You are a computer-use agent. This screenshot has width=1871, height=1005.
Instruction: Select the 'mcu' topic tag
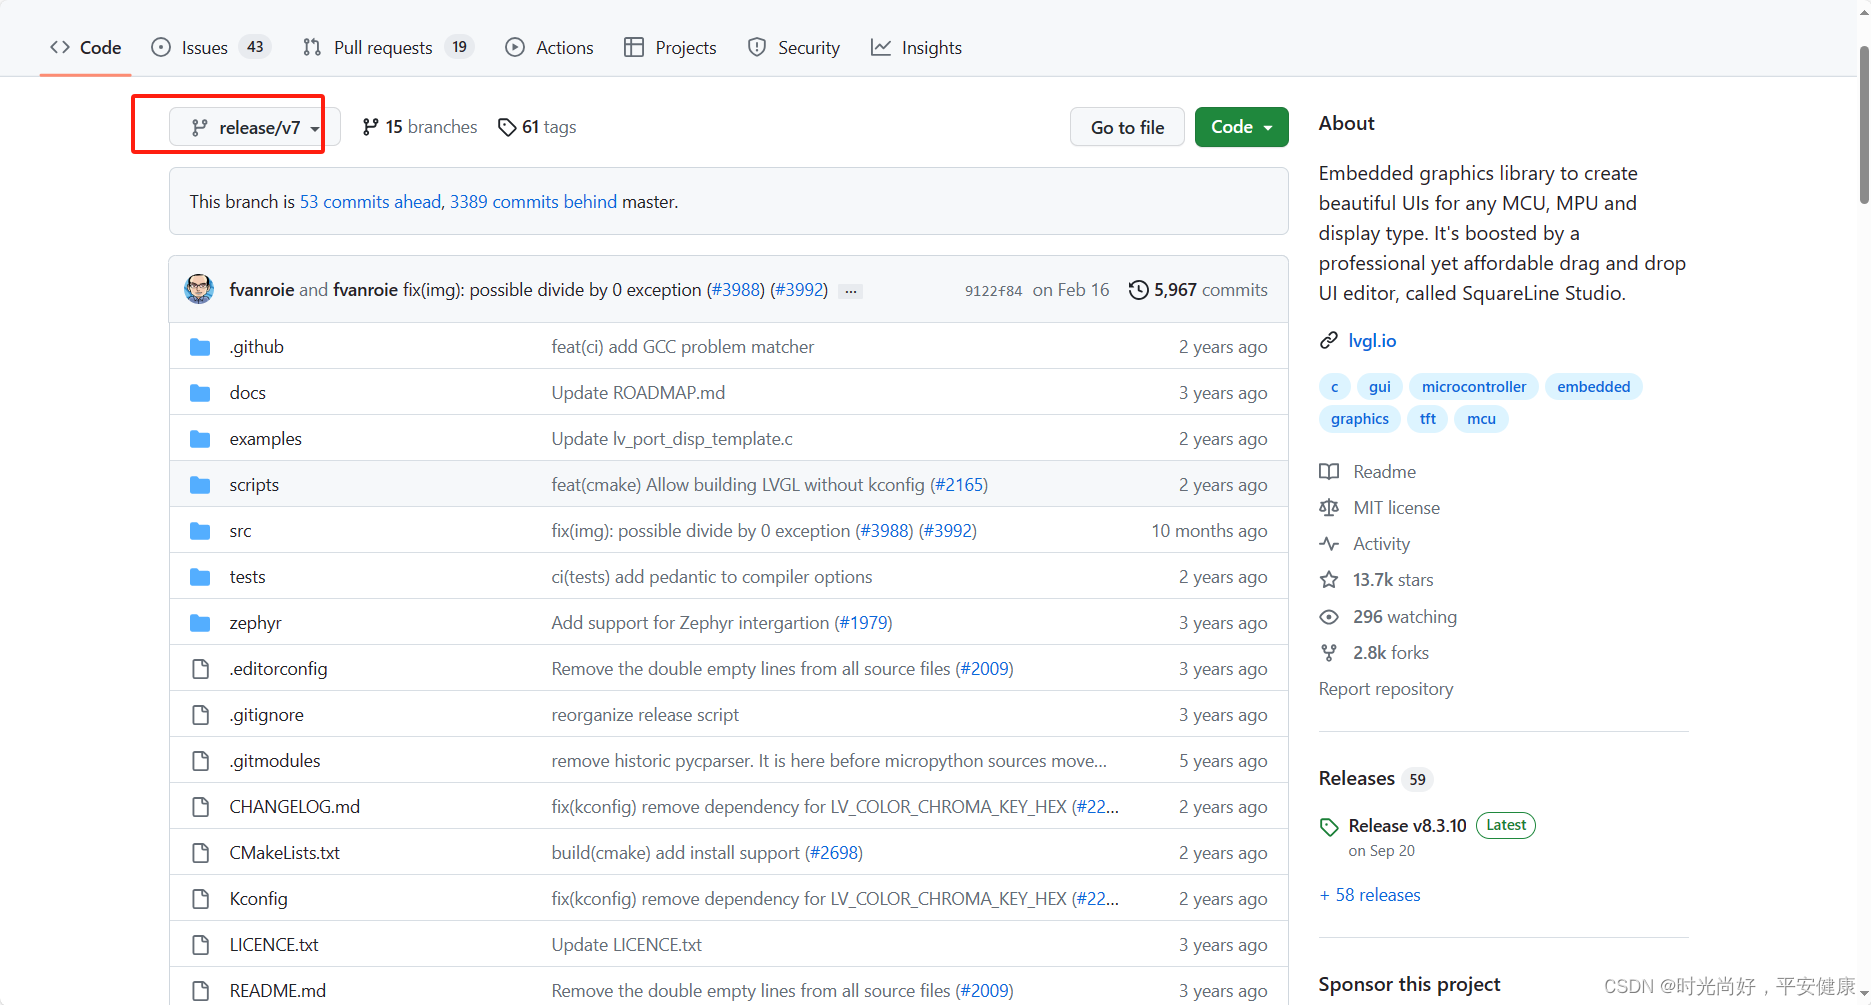(1481, 419)
